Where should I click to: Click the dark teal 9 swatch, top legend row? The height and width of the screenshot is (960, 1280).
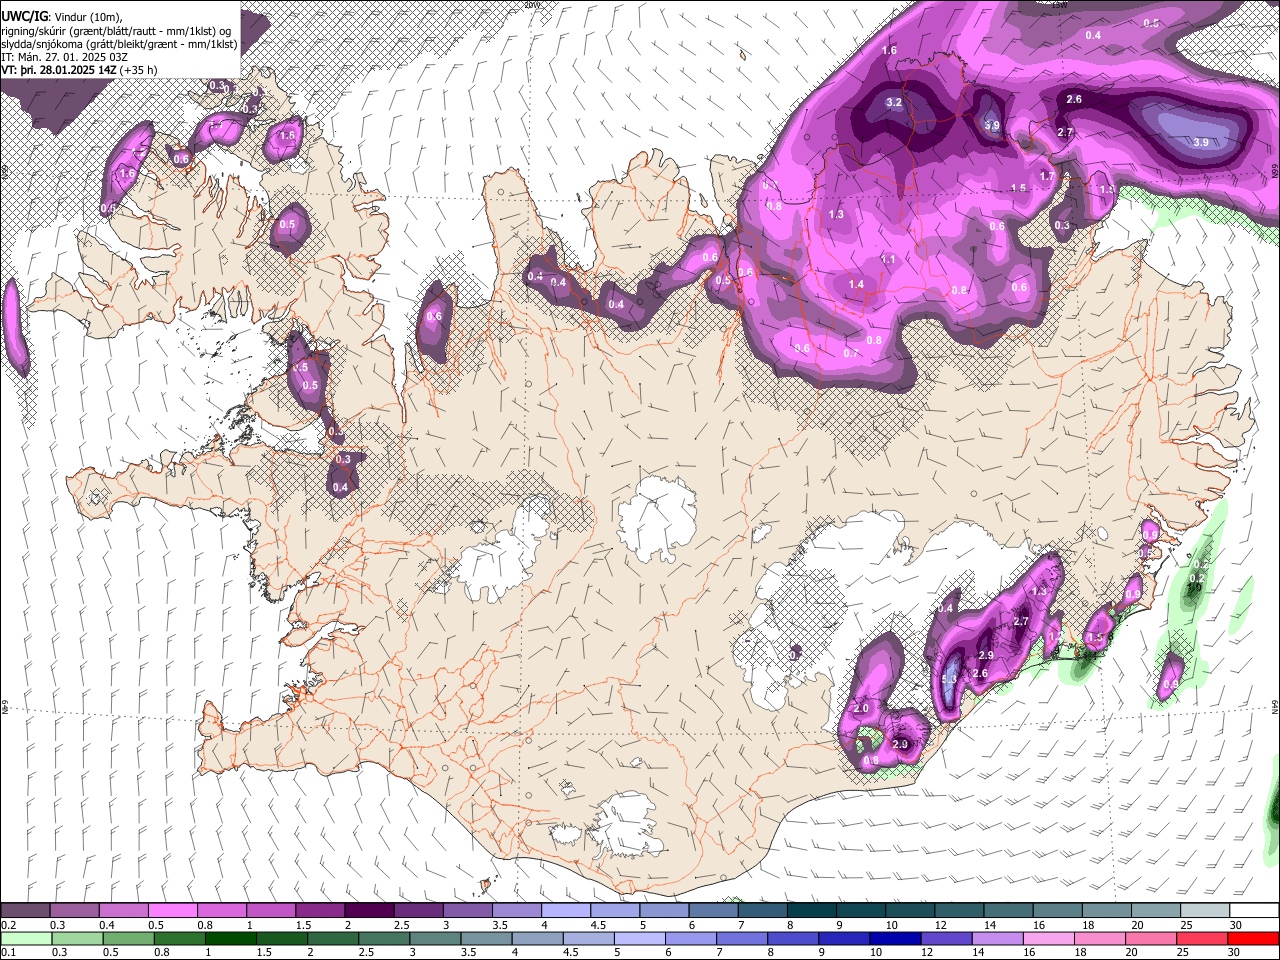(x=861, y=911)
